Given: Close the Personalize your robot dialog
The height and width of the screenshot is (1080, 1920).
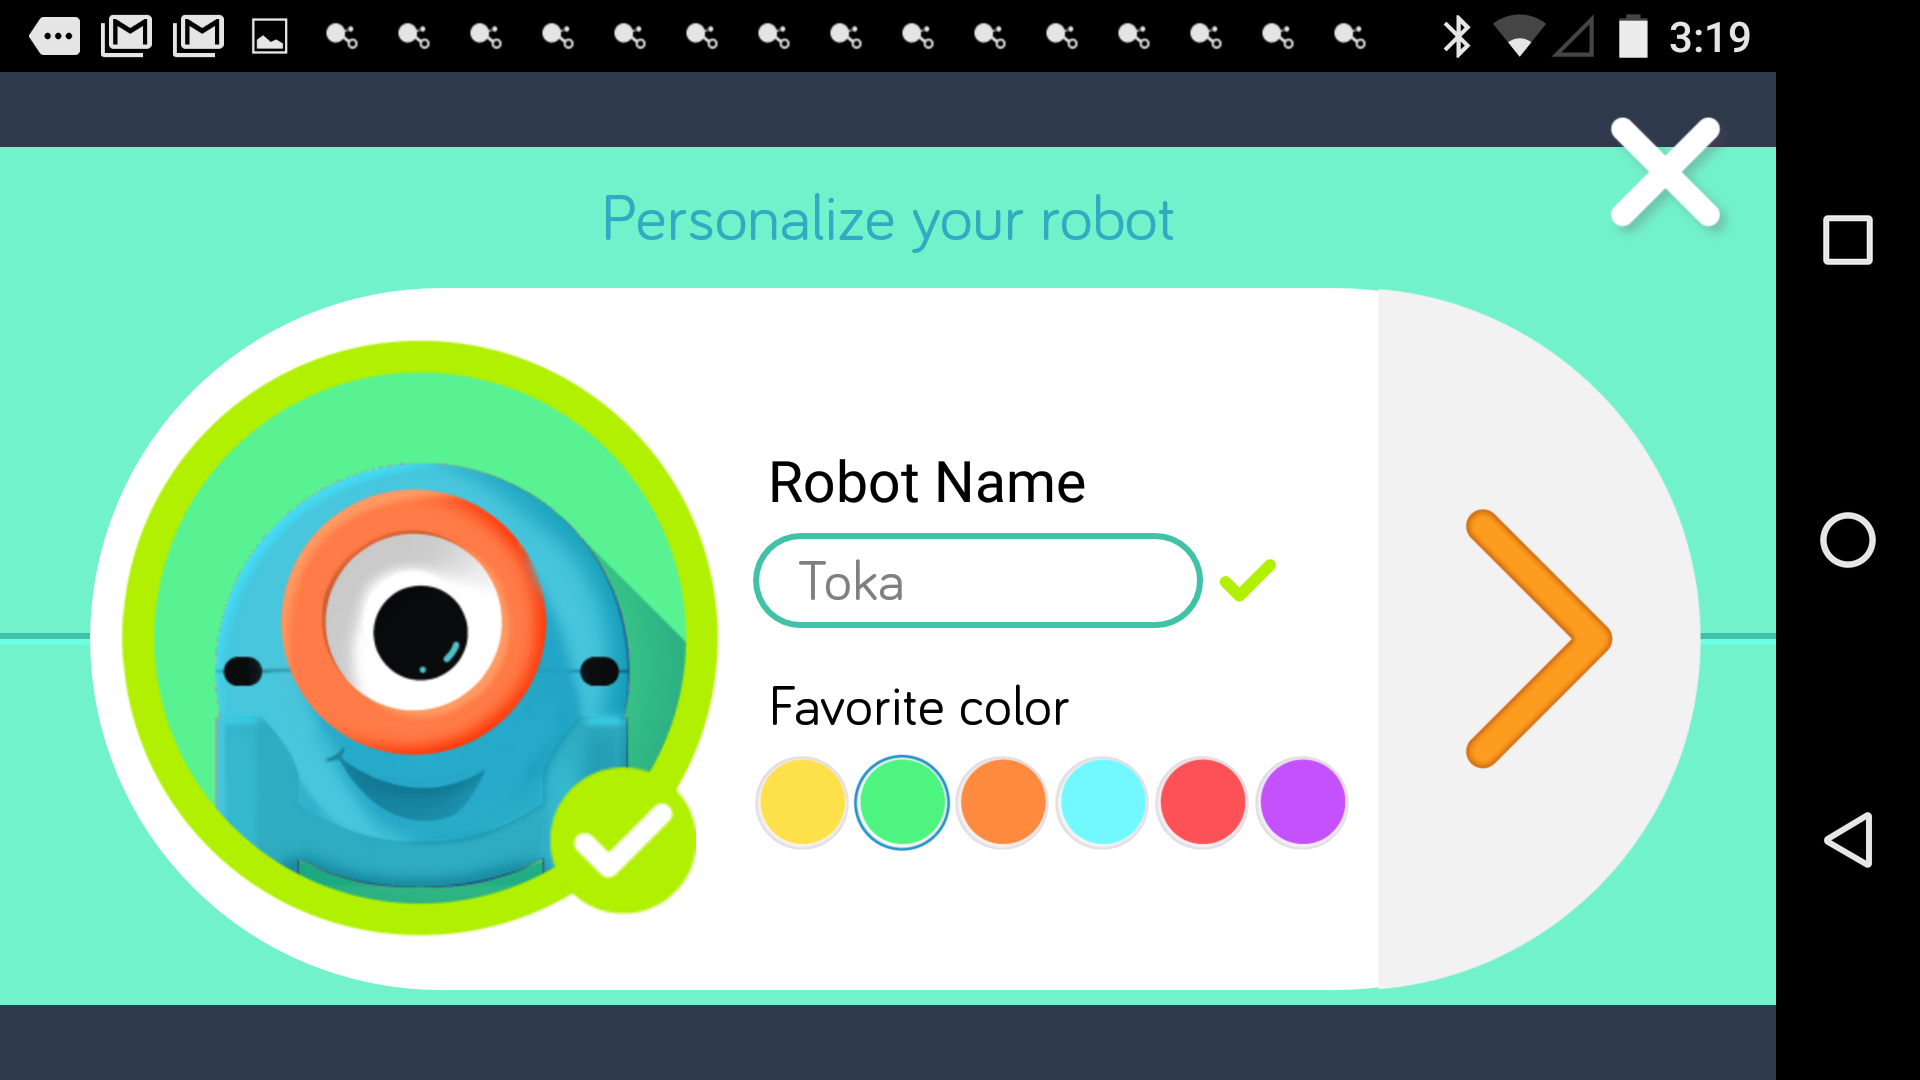Looking at the screenshot, I should 1665,172.
